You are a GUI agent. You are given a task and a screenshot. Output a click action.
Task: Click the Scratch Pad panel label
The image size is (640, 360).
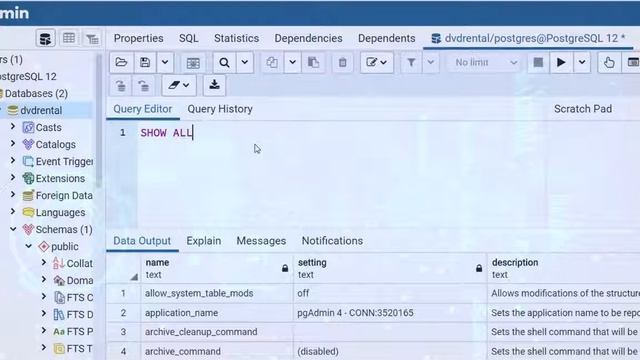583,109
